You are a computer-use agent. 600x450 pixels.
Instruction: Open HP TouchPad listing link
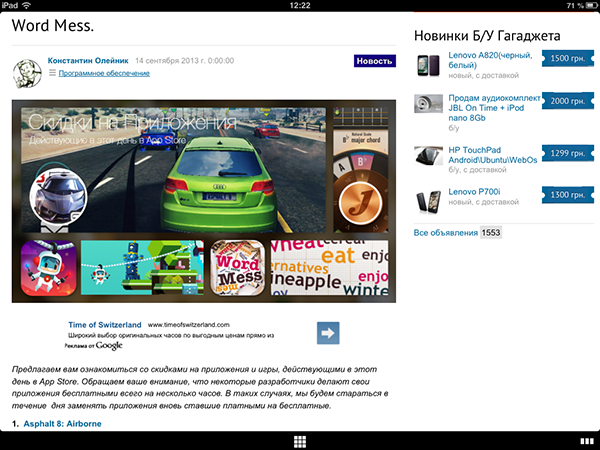(x=493, y=155)
